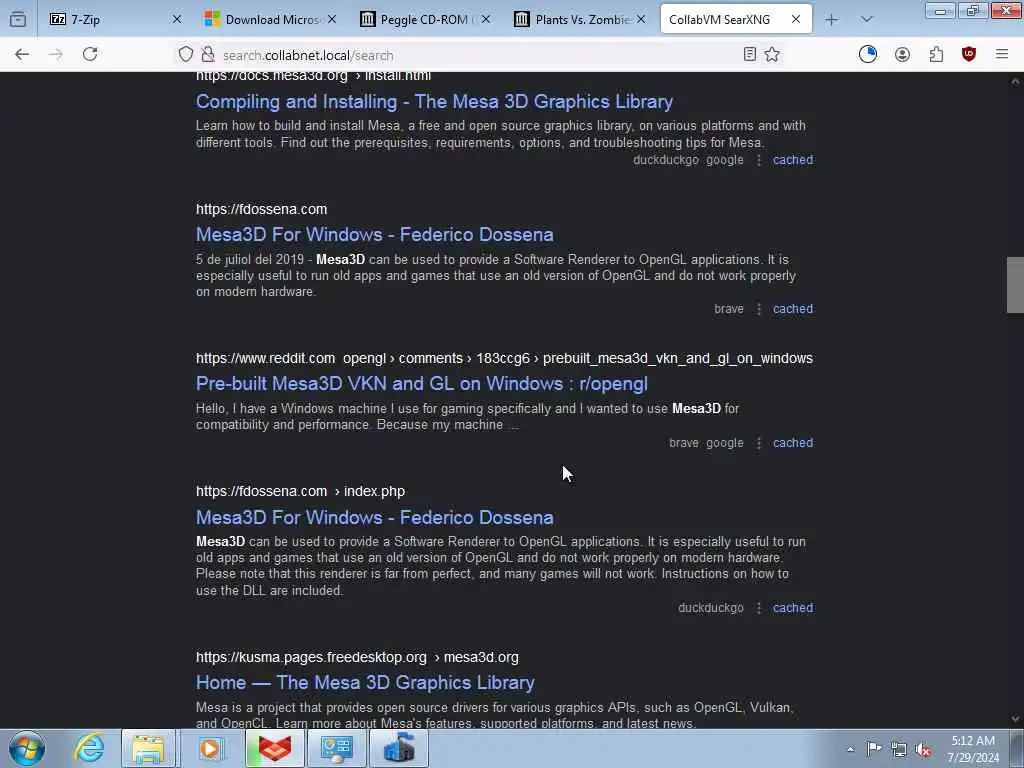Expand options dots for reddit result
This screenshot has height=768, width=1024.
click(759, 443)
